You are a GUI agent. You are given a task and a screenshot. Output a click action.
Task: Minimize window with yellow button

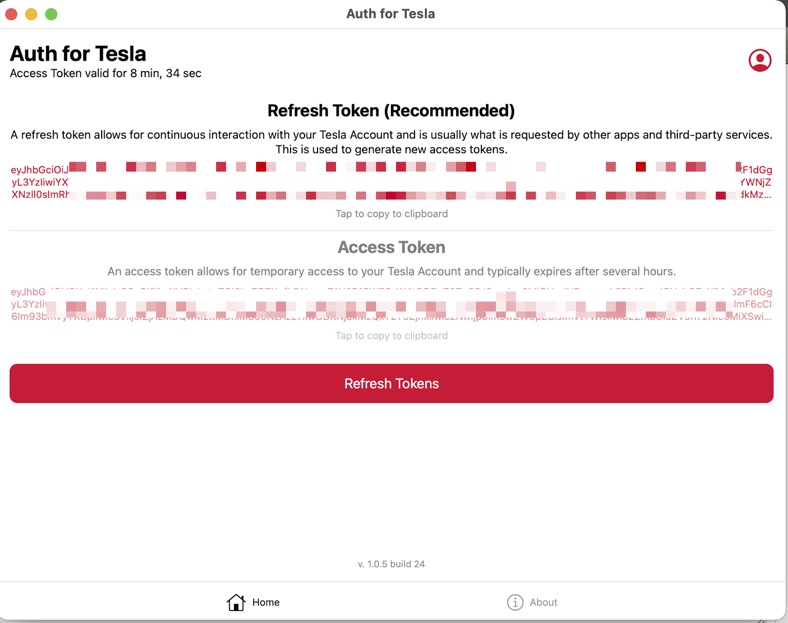[31, 14]
